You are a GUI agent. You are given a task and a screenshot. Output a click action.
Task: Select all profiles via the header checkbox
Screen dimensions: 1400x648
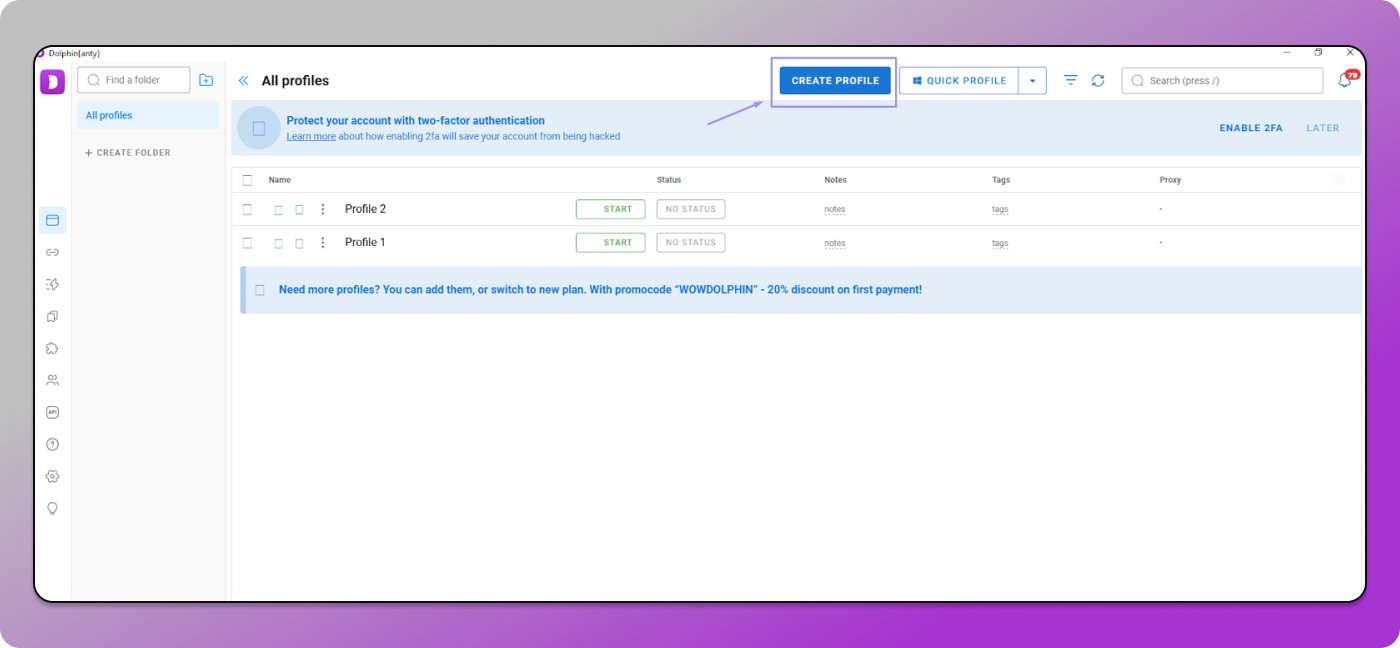pyautogui.click(x=247, y=180)
